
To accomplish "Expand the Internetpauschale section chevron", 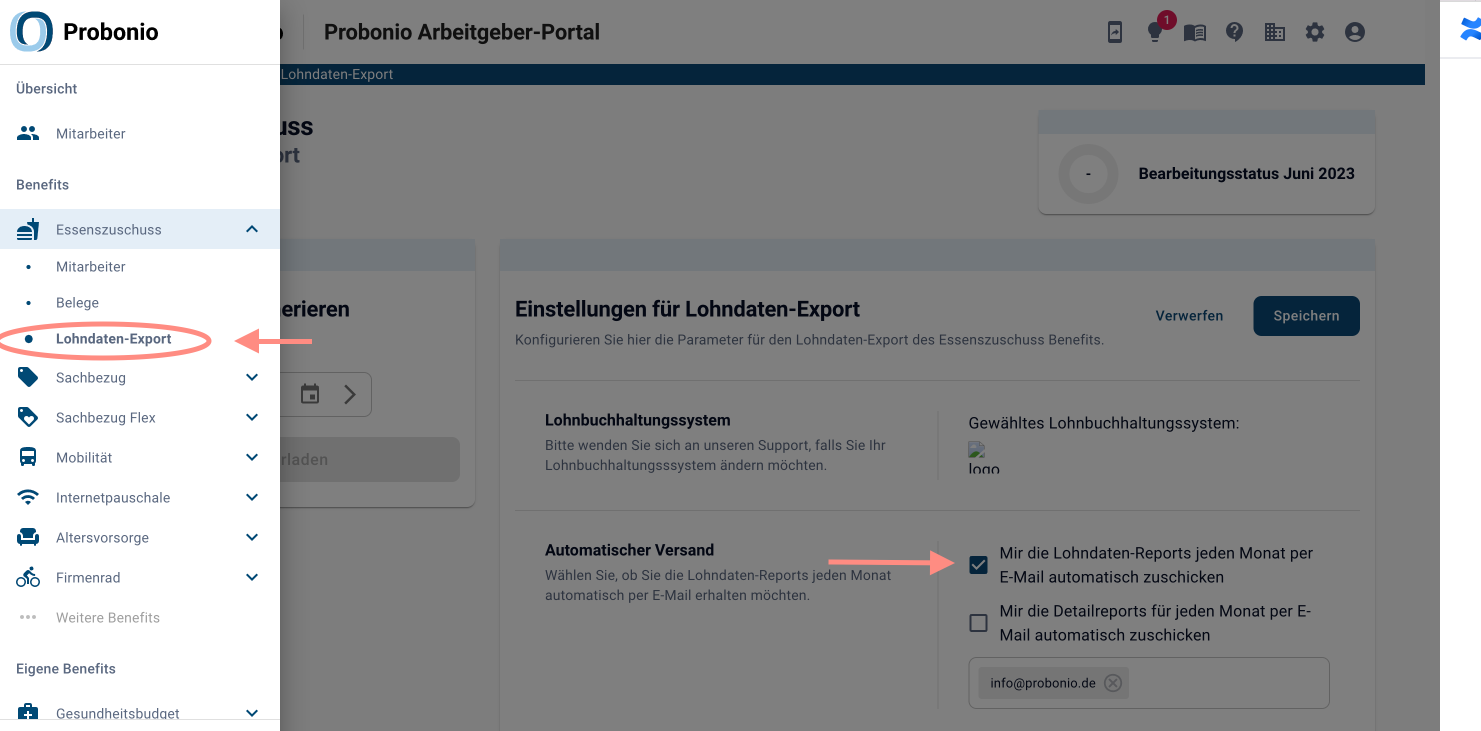I will tap(252, 497).
